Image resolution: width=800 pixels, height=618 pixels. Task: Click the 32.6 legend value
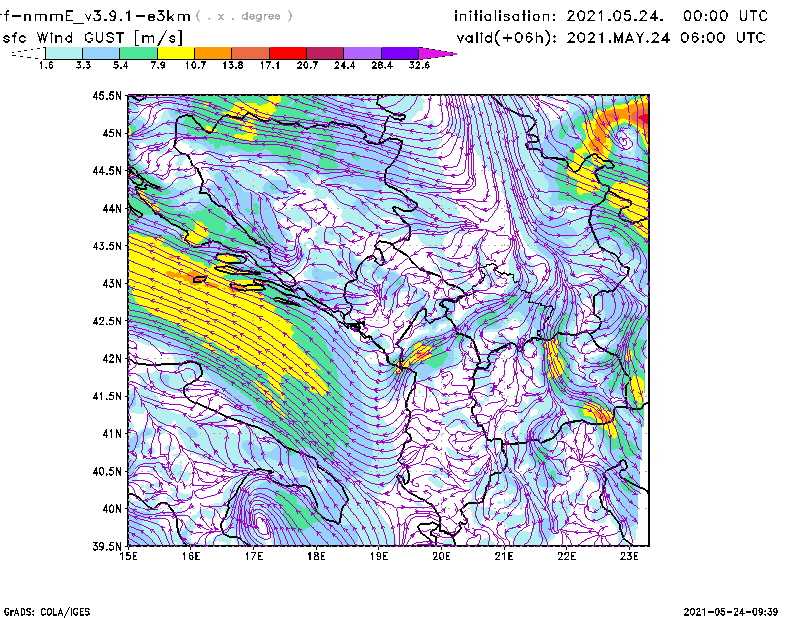(419, 65)
